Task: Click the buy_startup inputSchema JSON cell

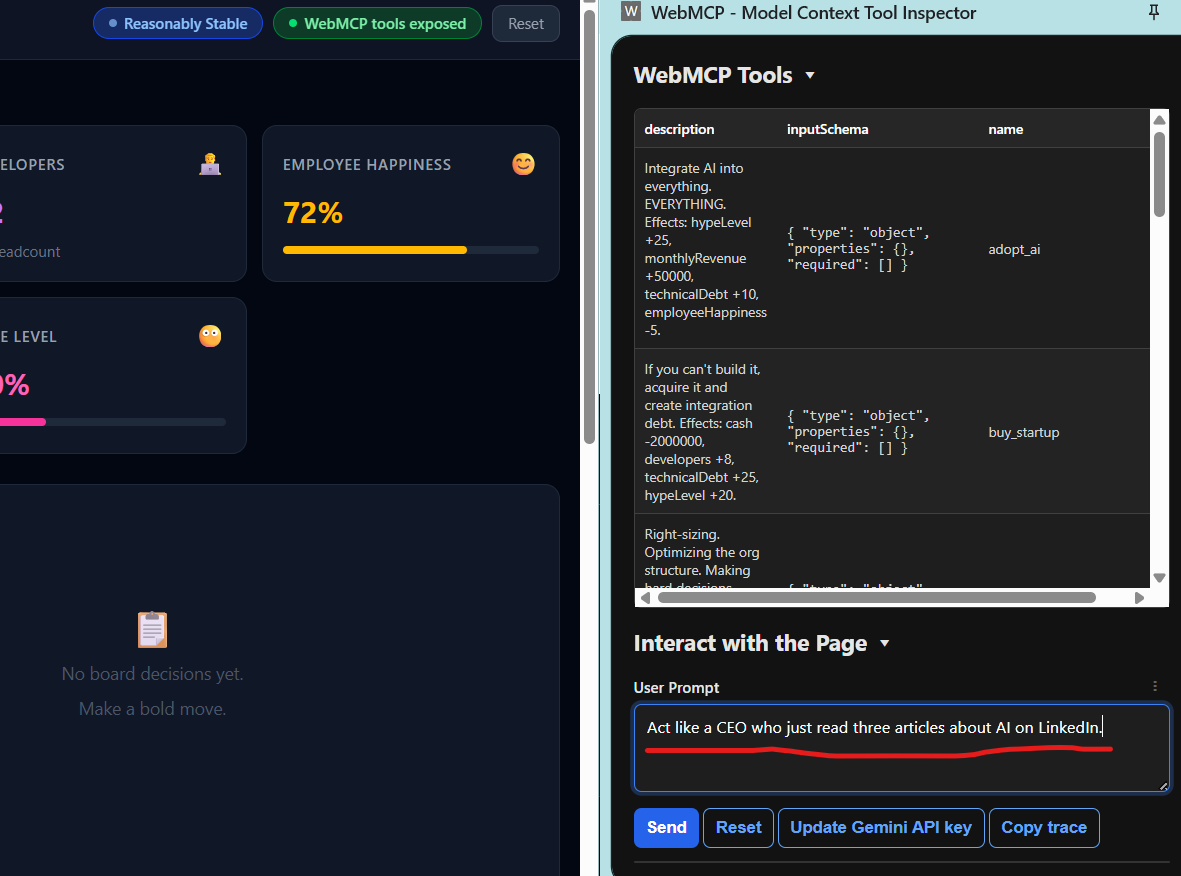Action: 859,432
